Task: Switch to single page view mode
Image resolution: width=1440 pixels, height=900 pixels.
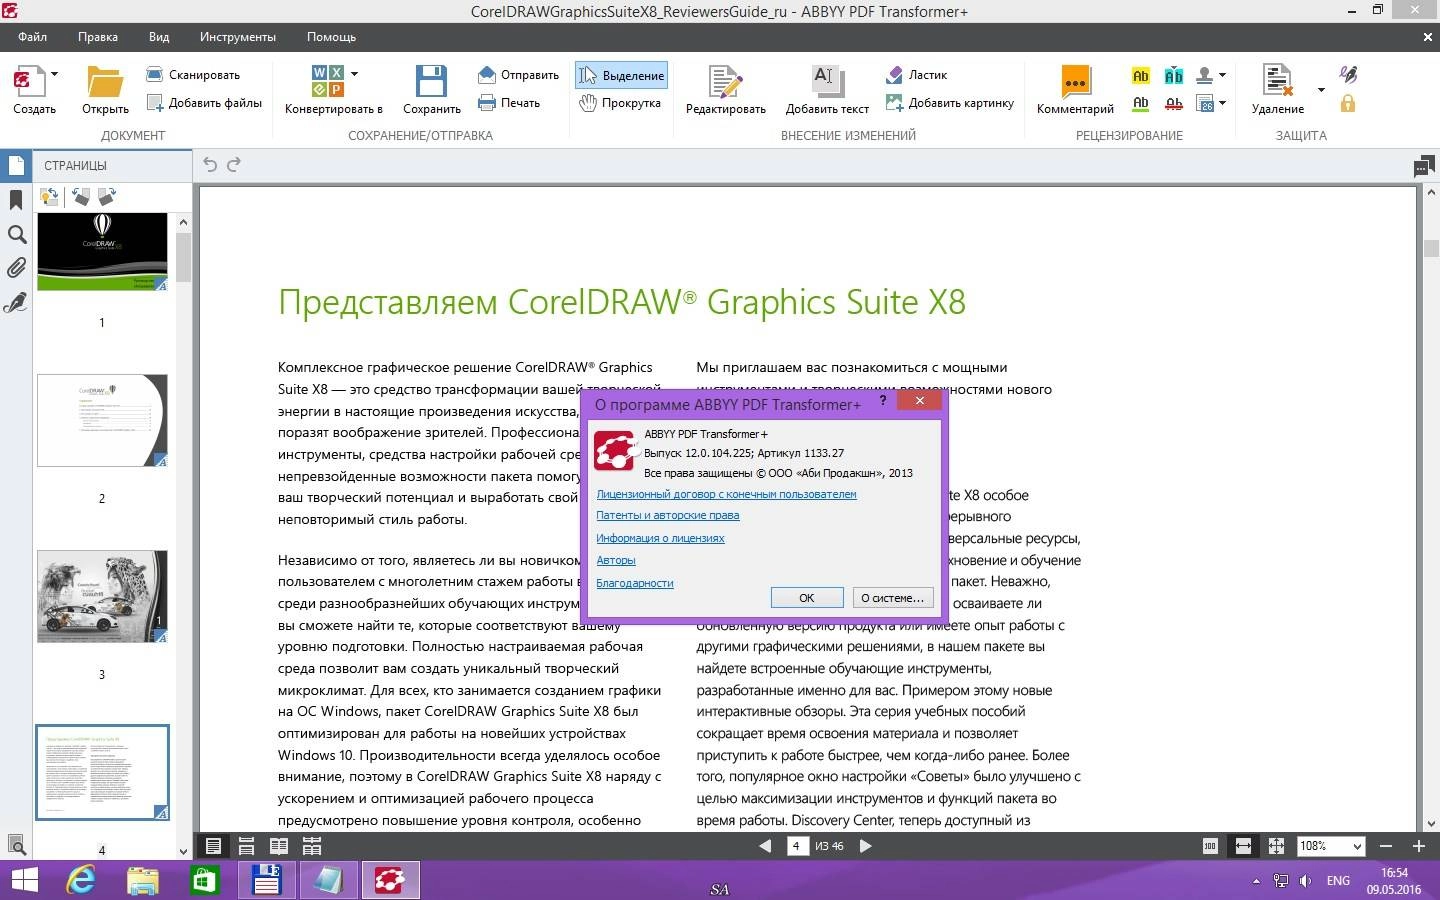Action: click(x=213, y=846)
